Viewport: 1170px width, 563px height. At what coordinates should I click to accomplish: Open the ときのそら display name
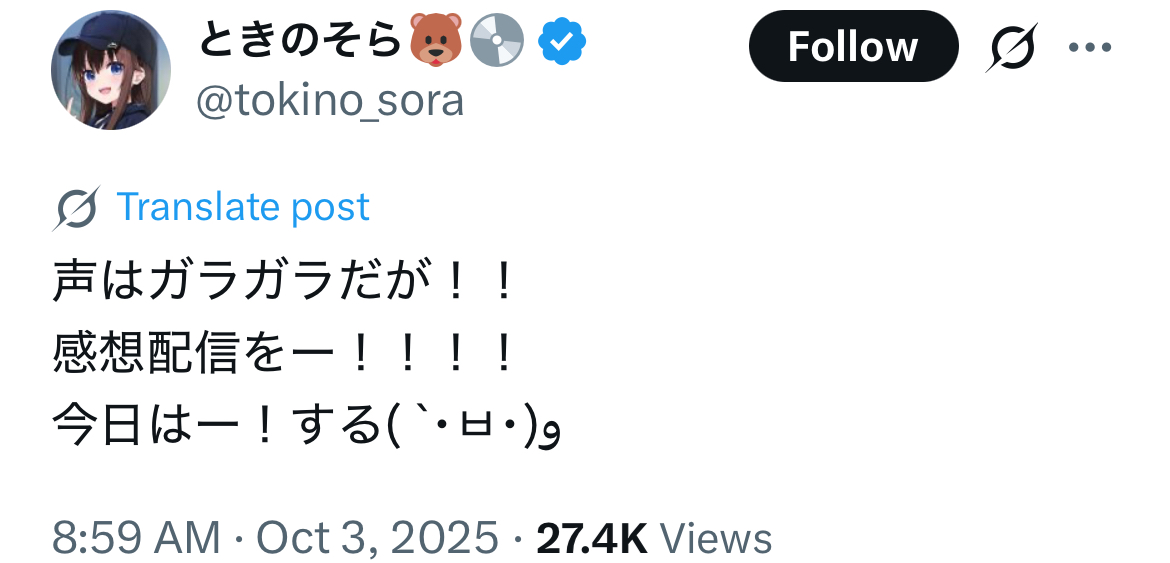point(301,41)
